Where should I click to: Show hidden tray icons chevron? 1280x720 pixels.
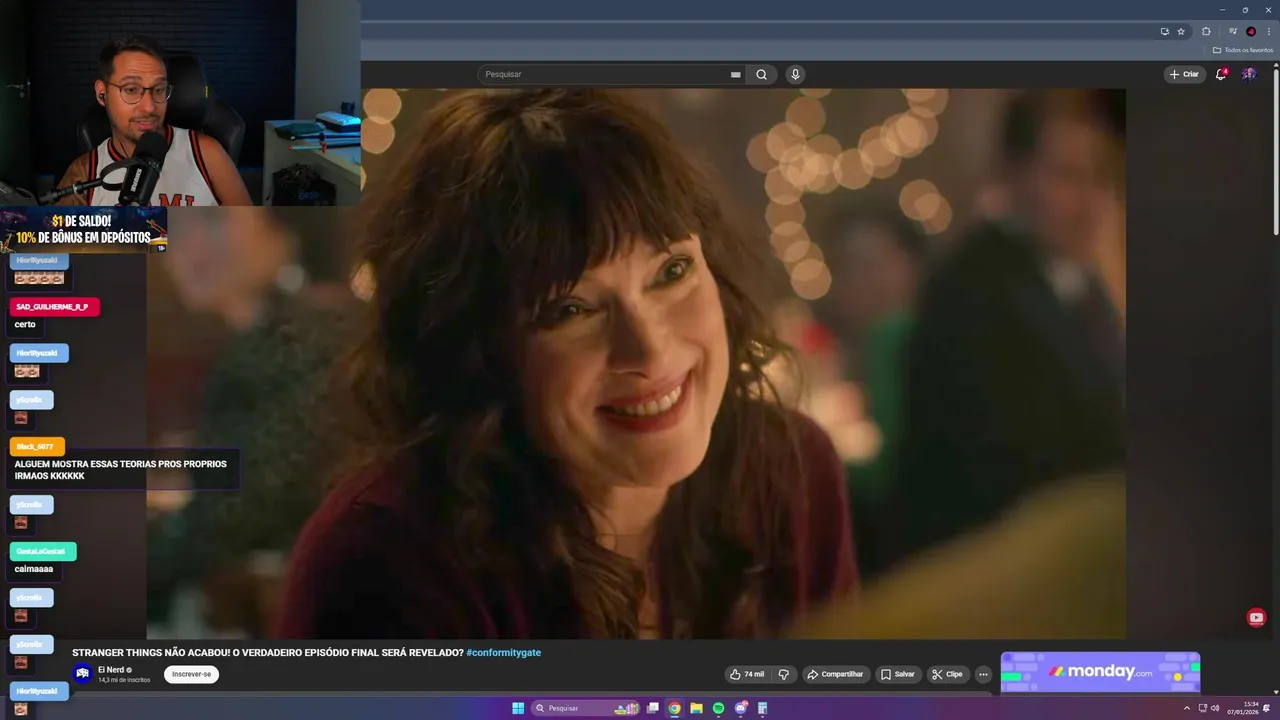pos(1187,708)
